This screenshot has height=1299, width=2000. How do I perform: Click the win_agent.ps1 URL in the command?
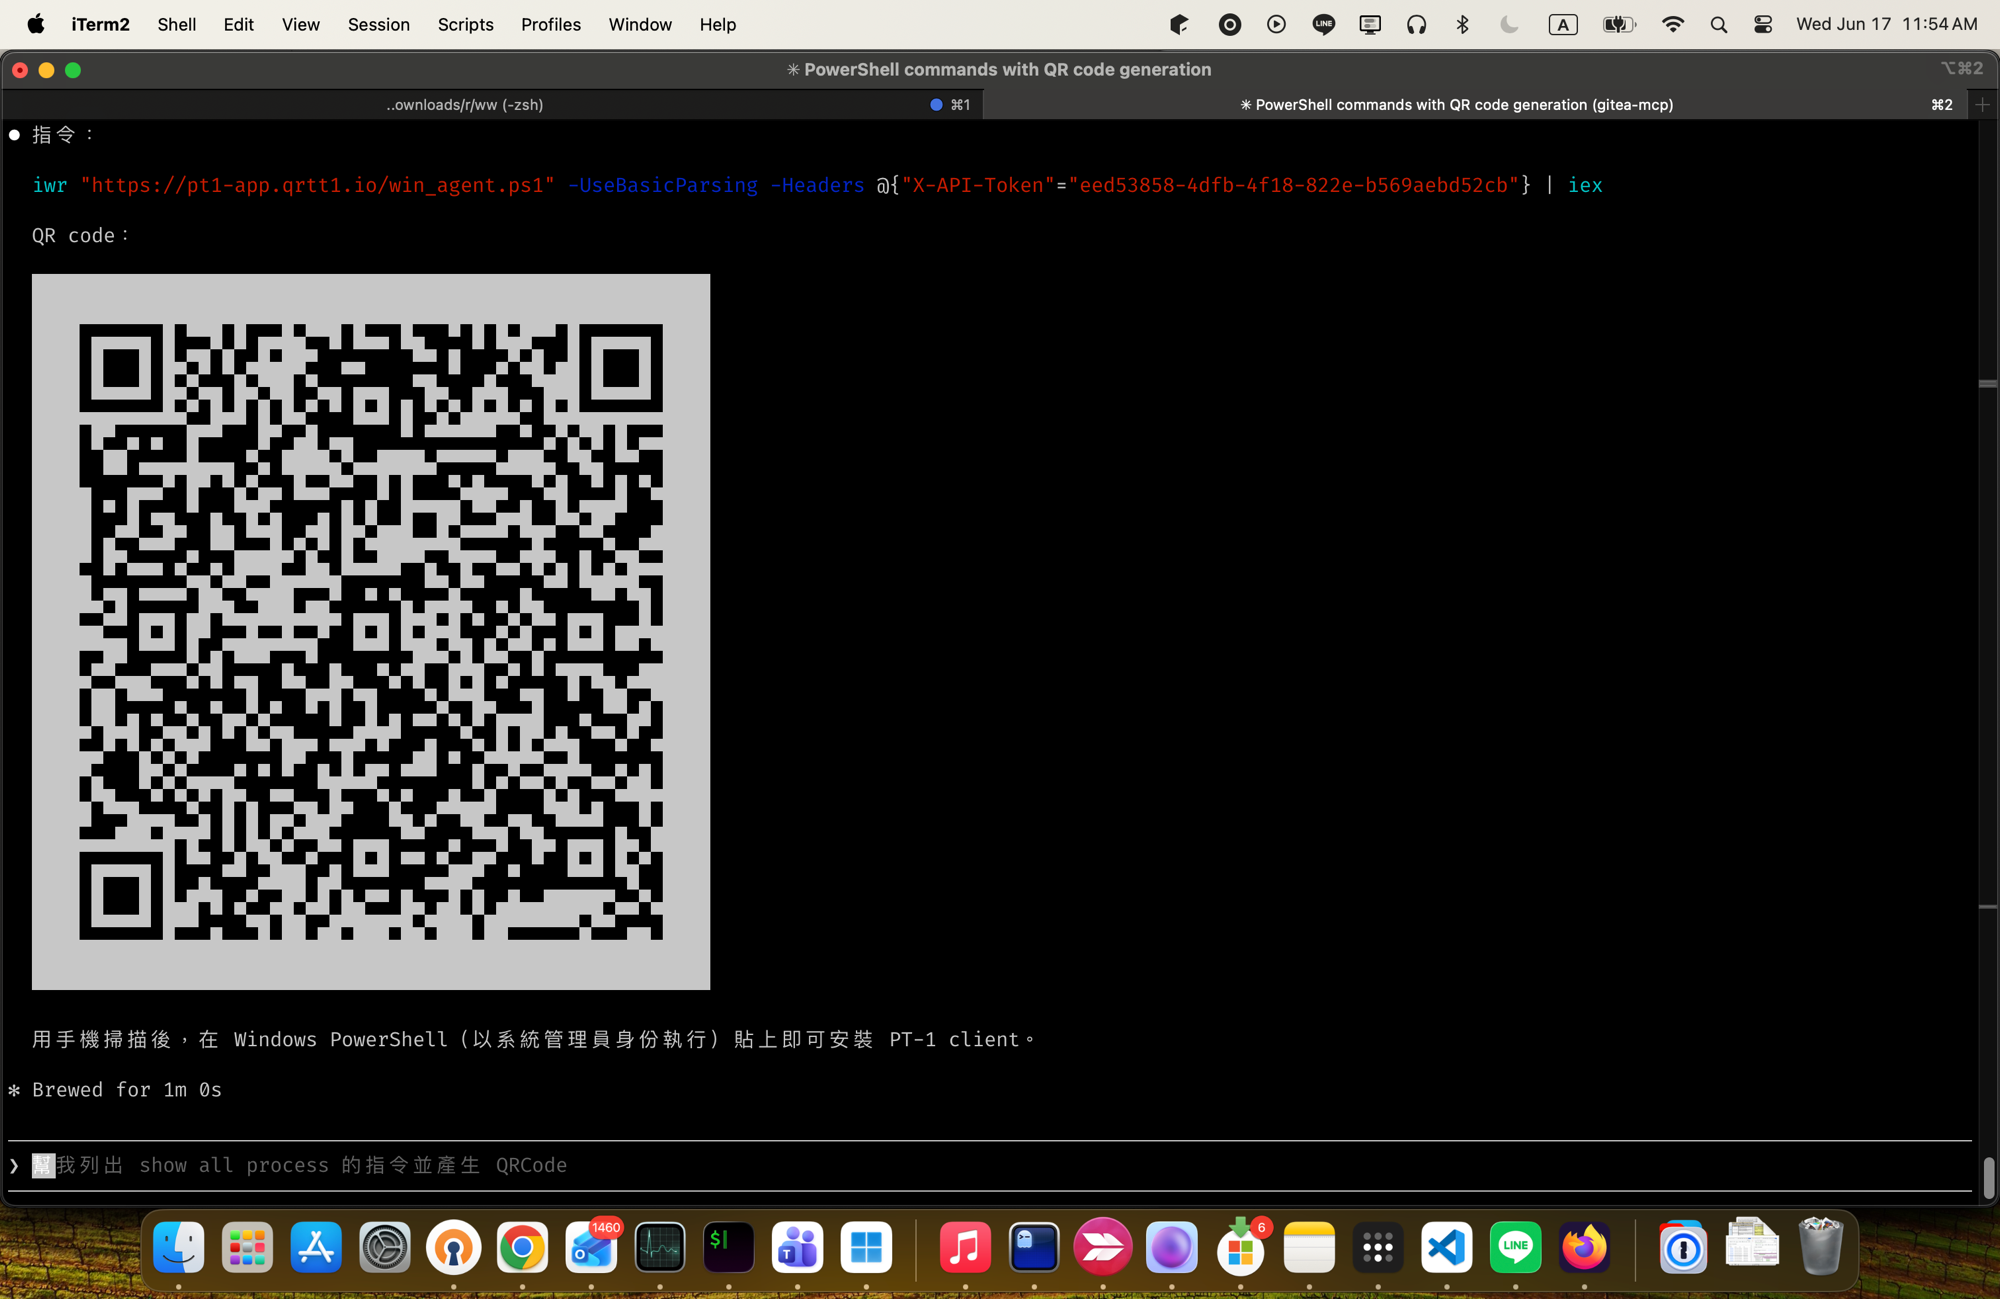tap(318, 185)
